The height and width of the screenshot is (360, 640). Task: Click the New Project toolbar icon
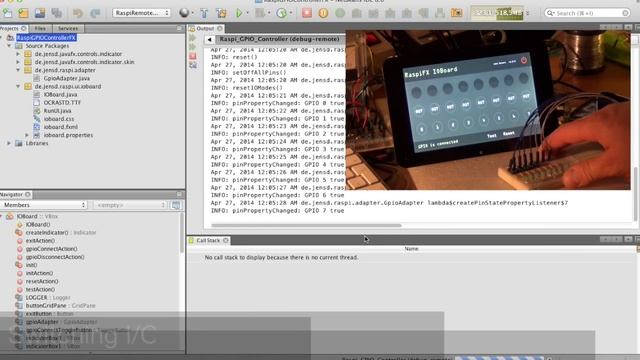click(x=23, y=13)
